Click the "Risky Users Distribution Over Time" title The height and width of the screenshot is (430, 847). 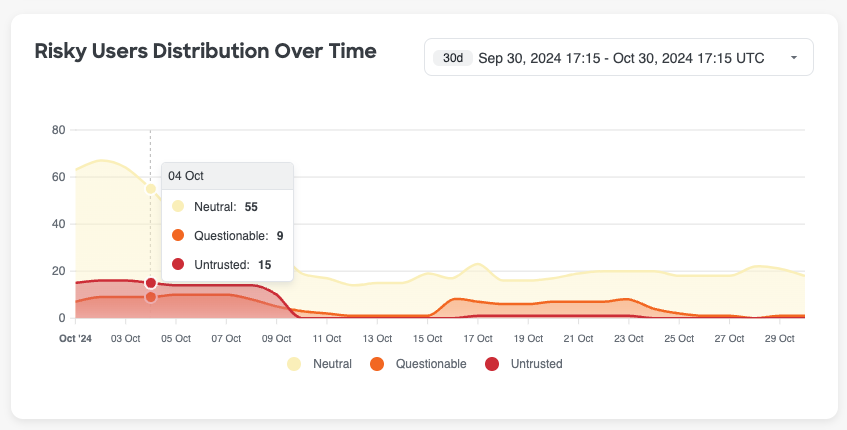(205, 51)
